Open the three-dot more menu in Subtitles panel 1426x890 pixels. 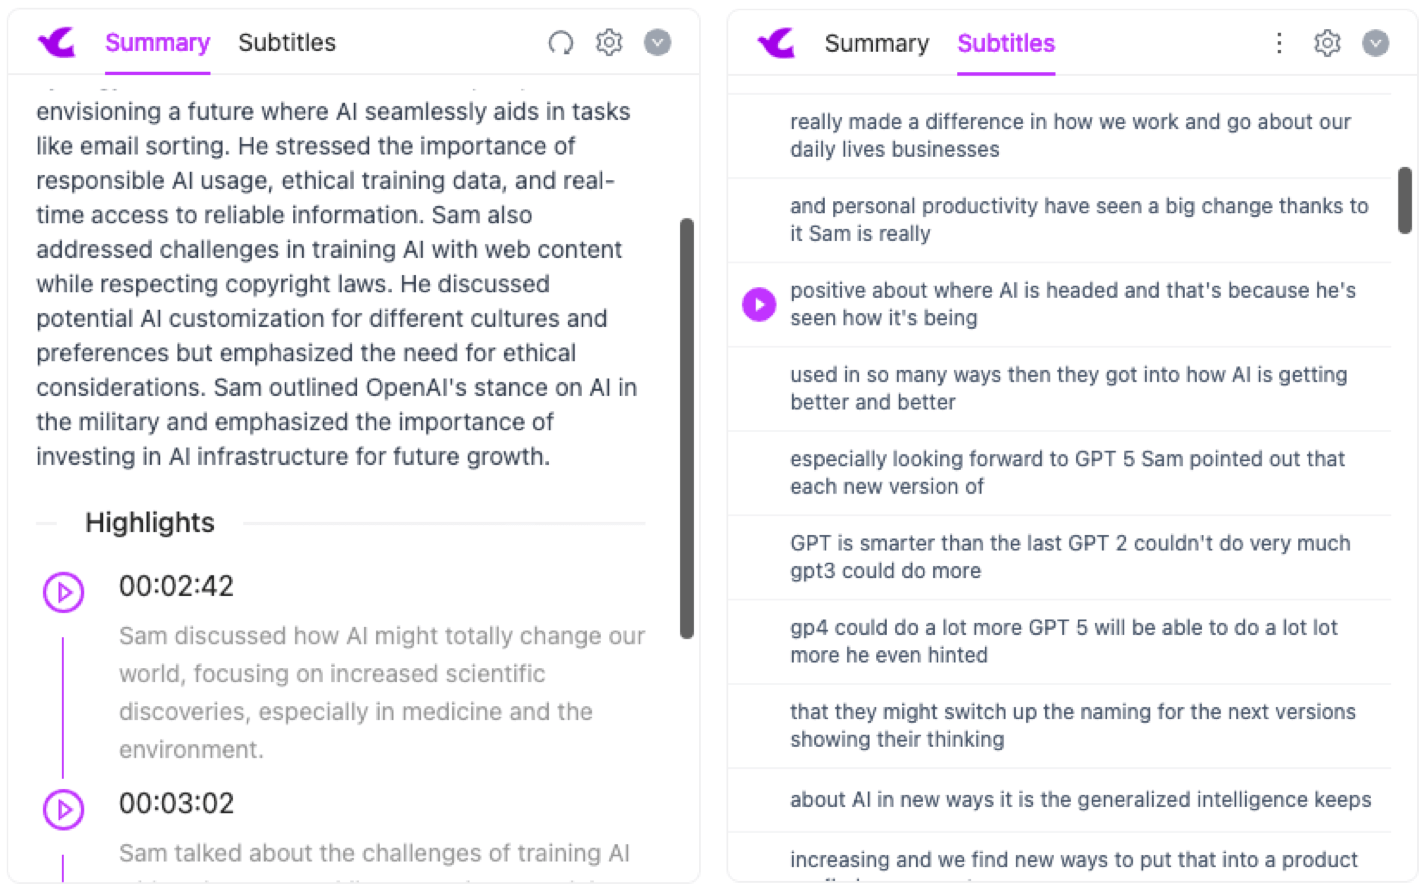[1279, 43]
